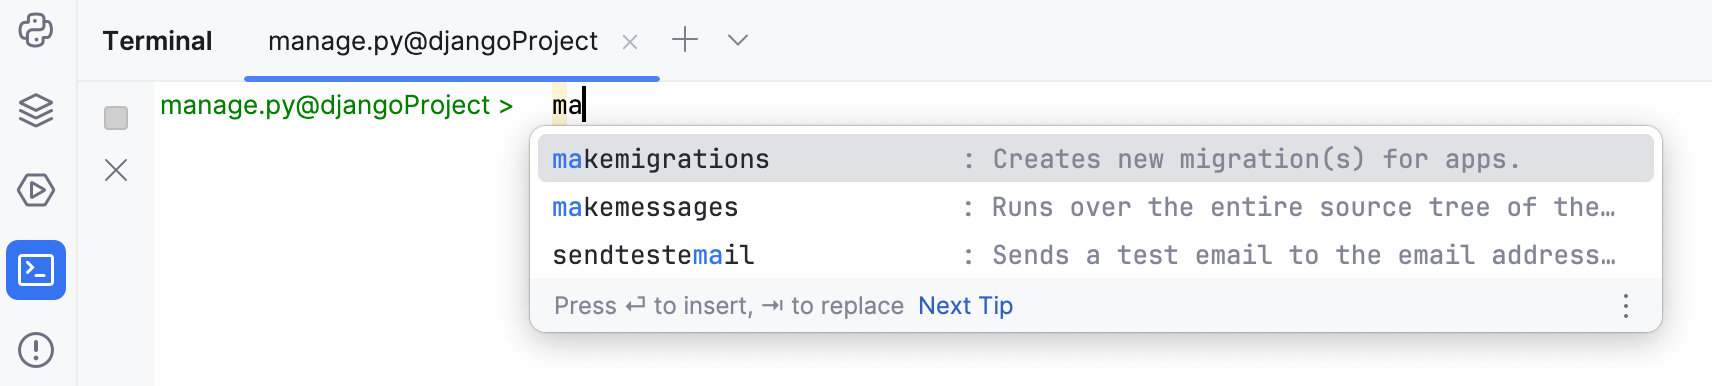Image resolution: width=1712 pixels, height=386 pixels.
Task: Select sendtestemail completion suggestion
Action: [x=1095, y=255]
